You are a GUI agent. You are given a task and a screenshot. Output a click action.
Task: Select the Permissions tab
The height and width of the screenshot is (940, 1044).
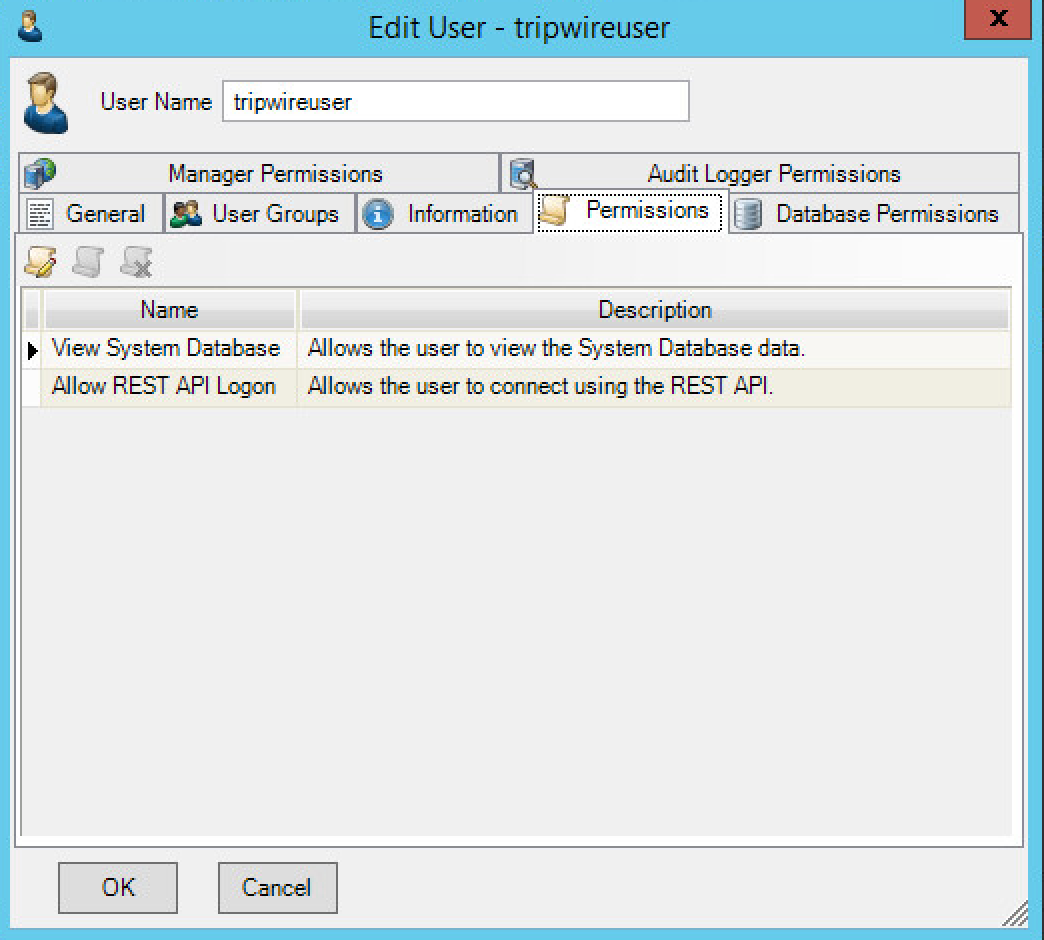coord(628,211)
